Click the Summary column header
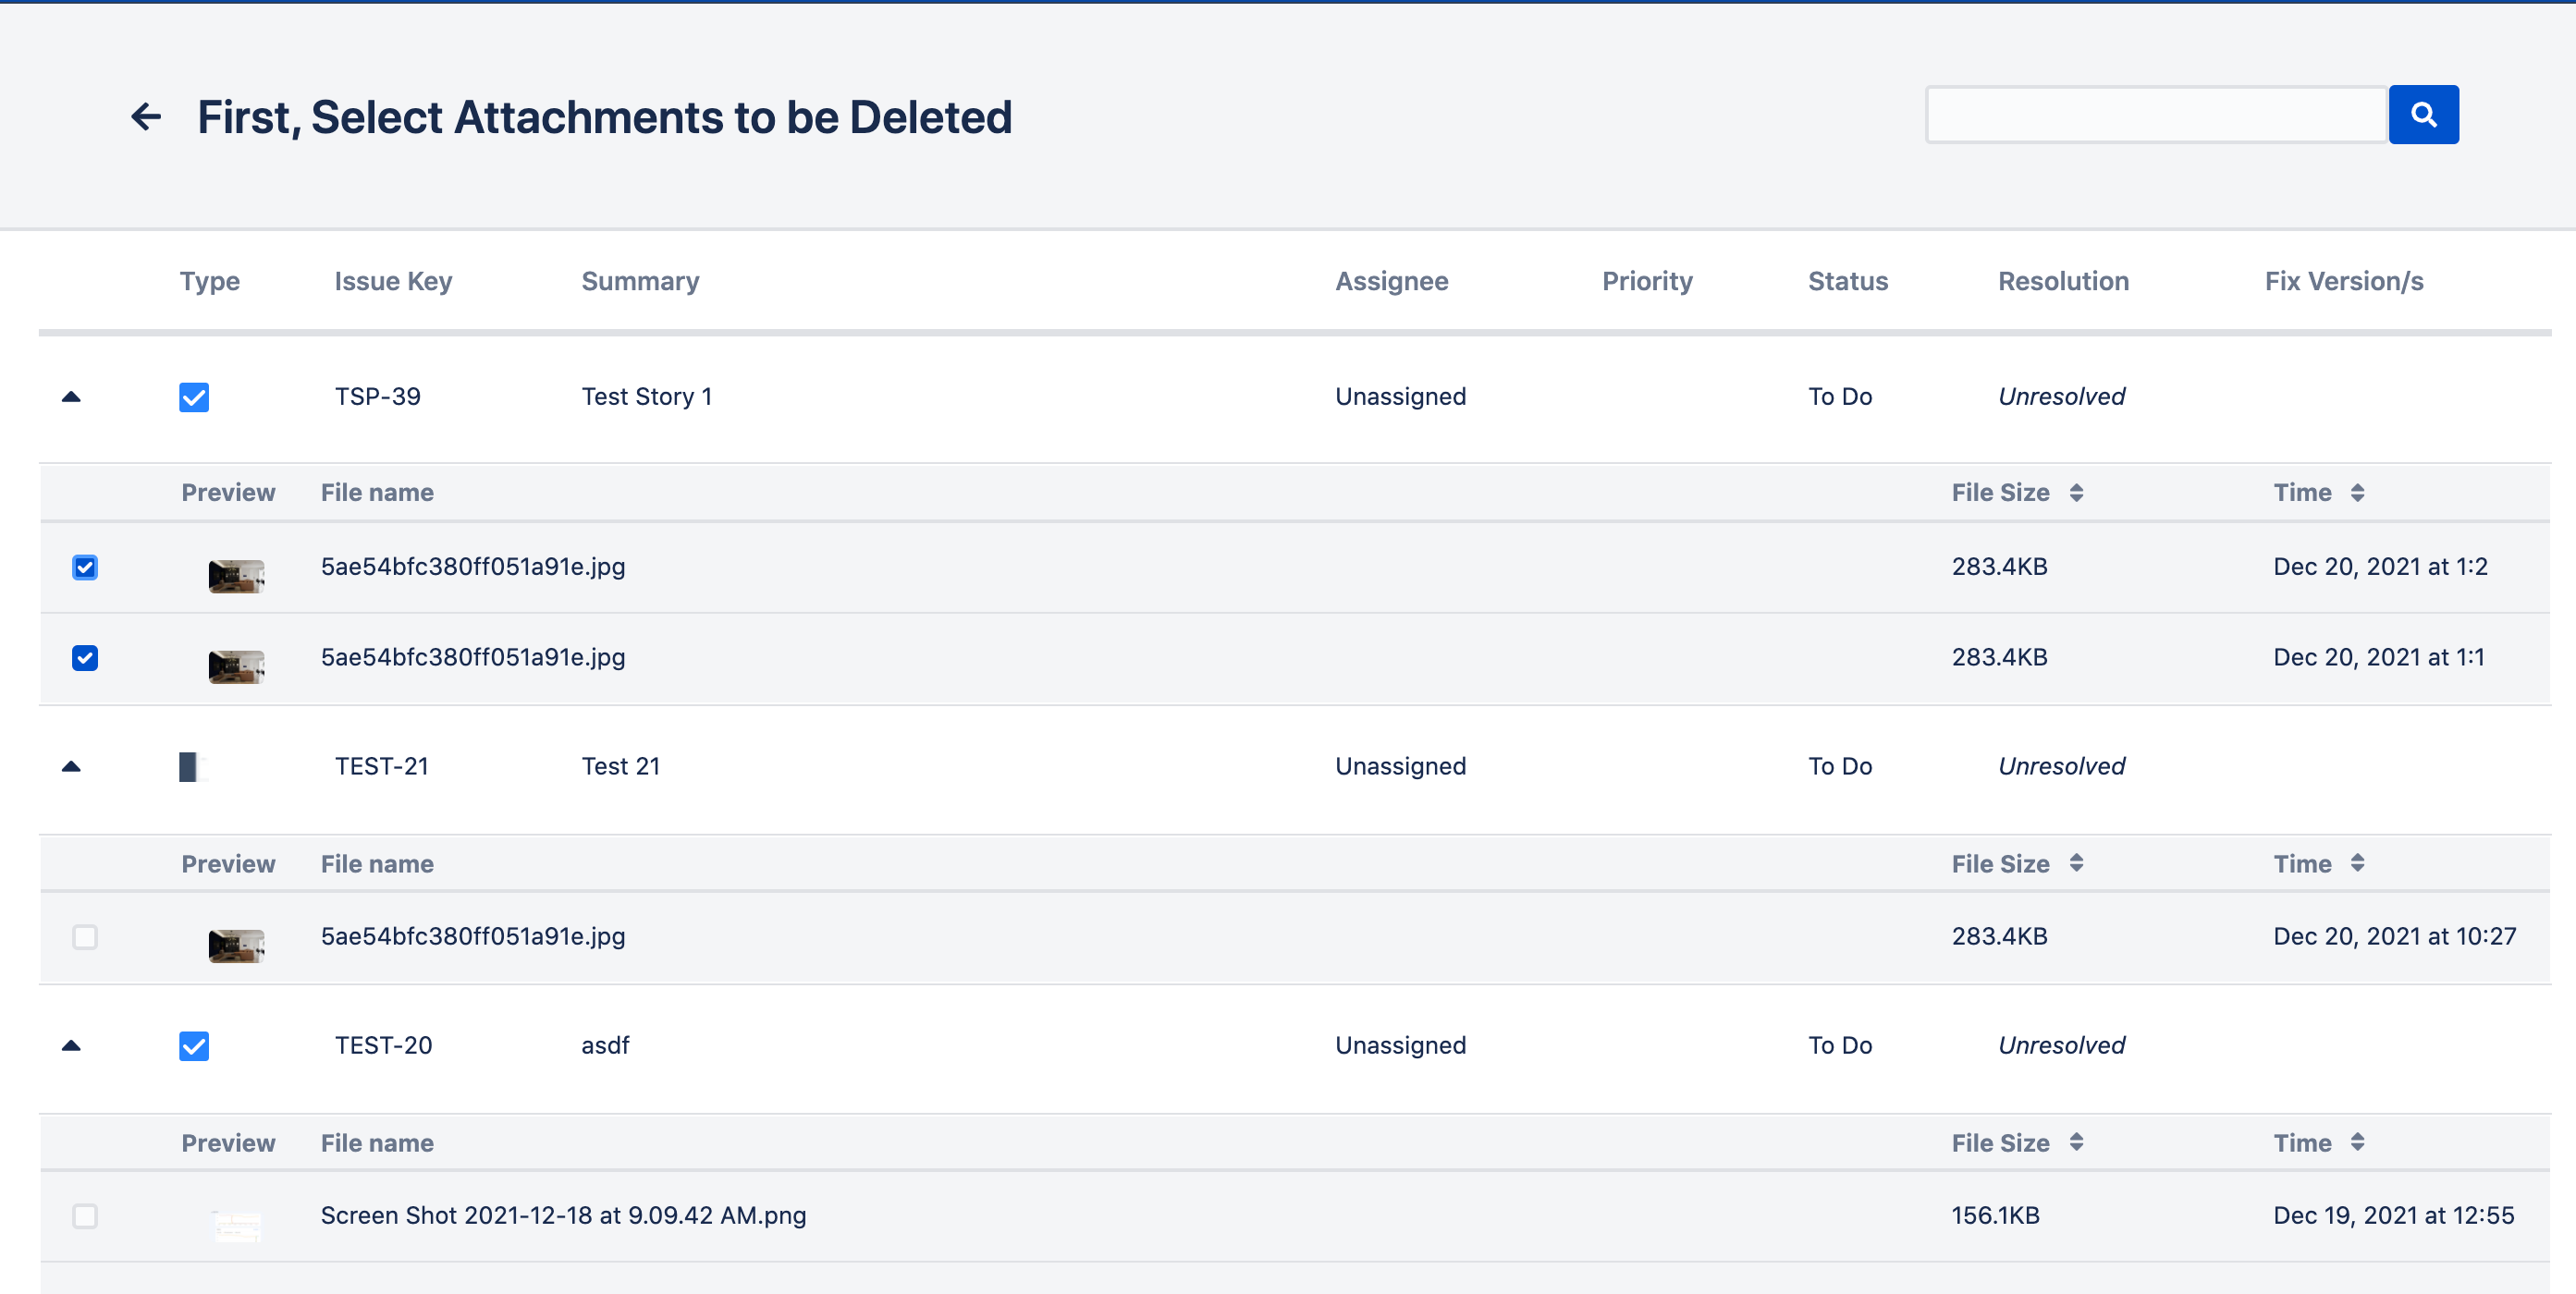This screenshot has width=2576, height=1294. [x=640, y=281]
